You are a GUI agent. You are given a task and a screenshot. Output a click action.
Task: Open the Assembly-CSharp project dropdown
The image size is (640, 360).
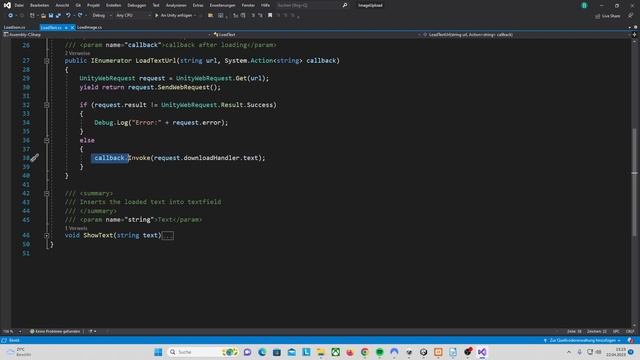(107, 35)
